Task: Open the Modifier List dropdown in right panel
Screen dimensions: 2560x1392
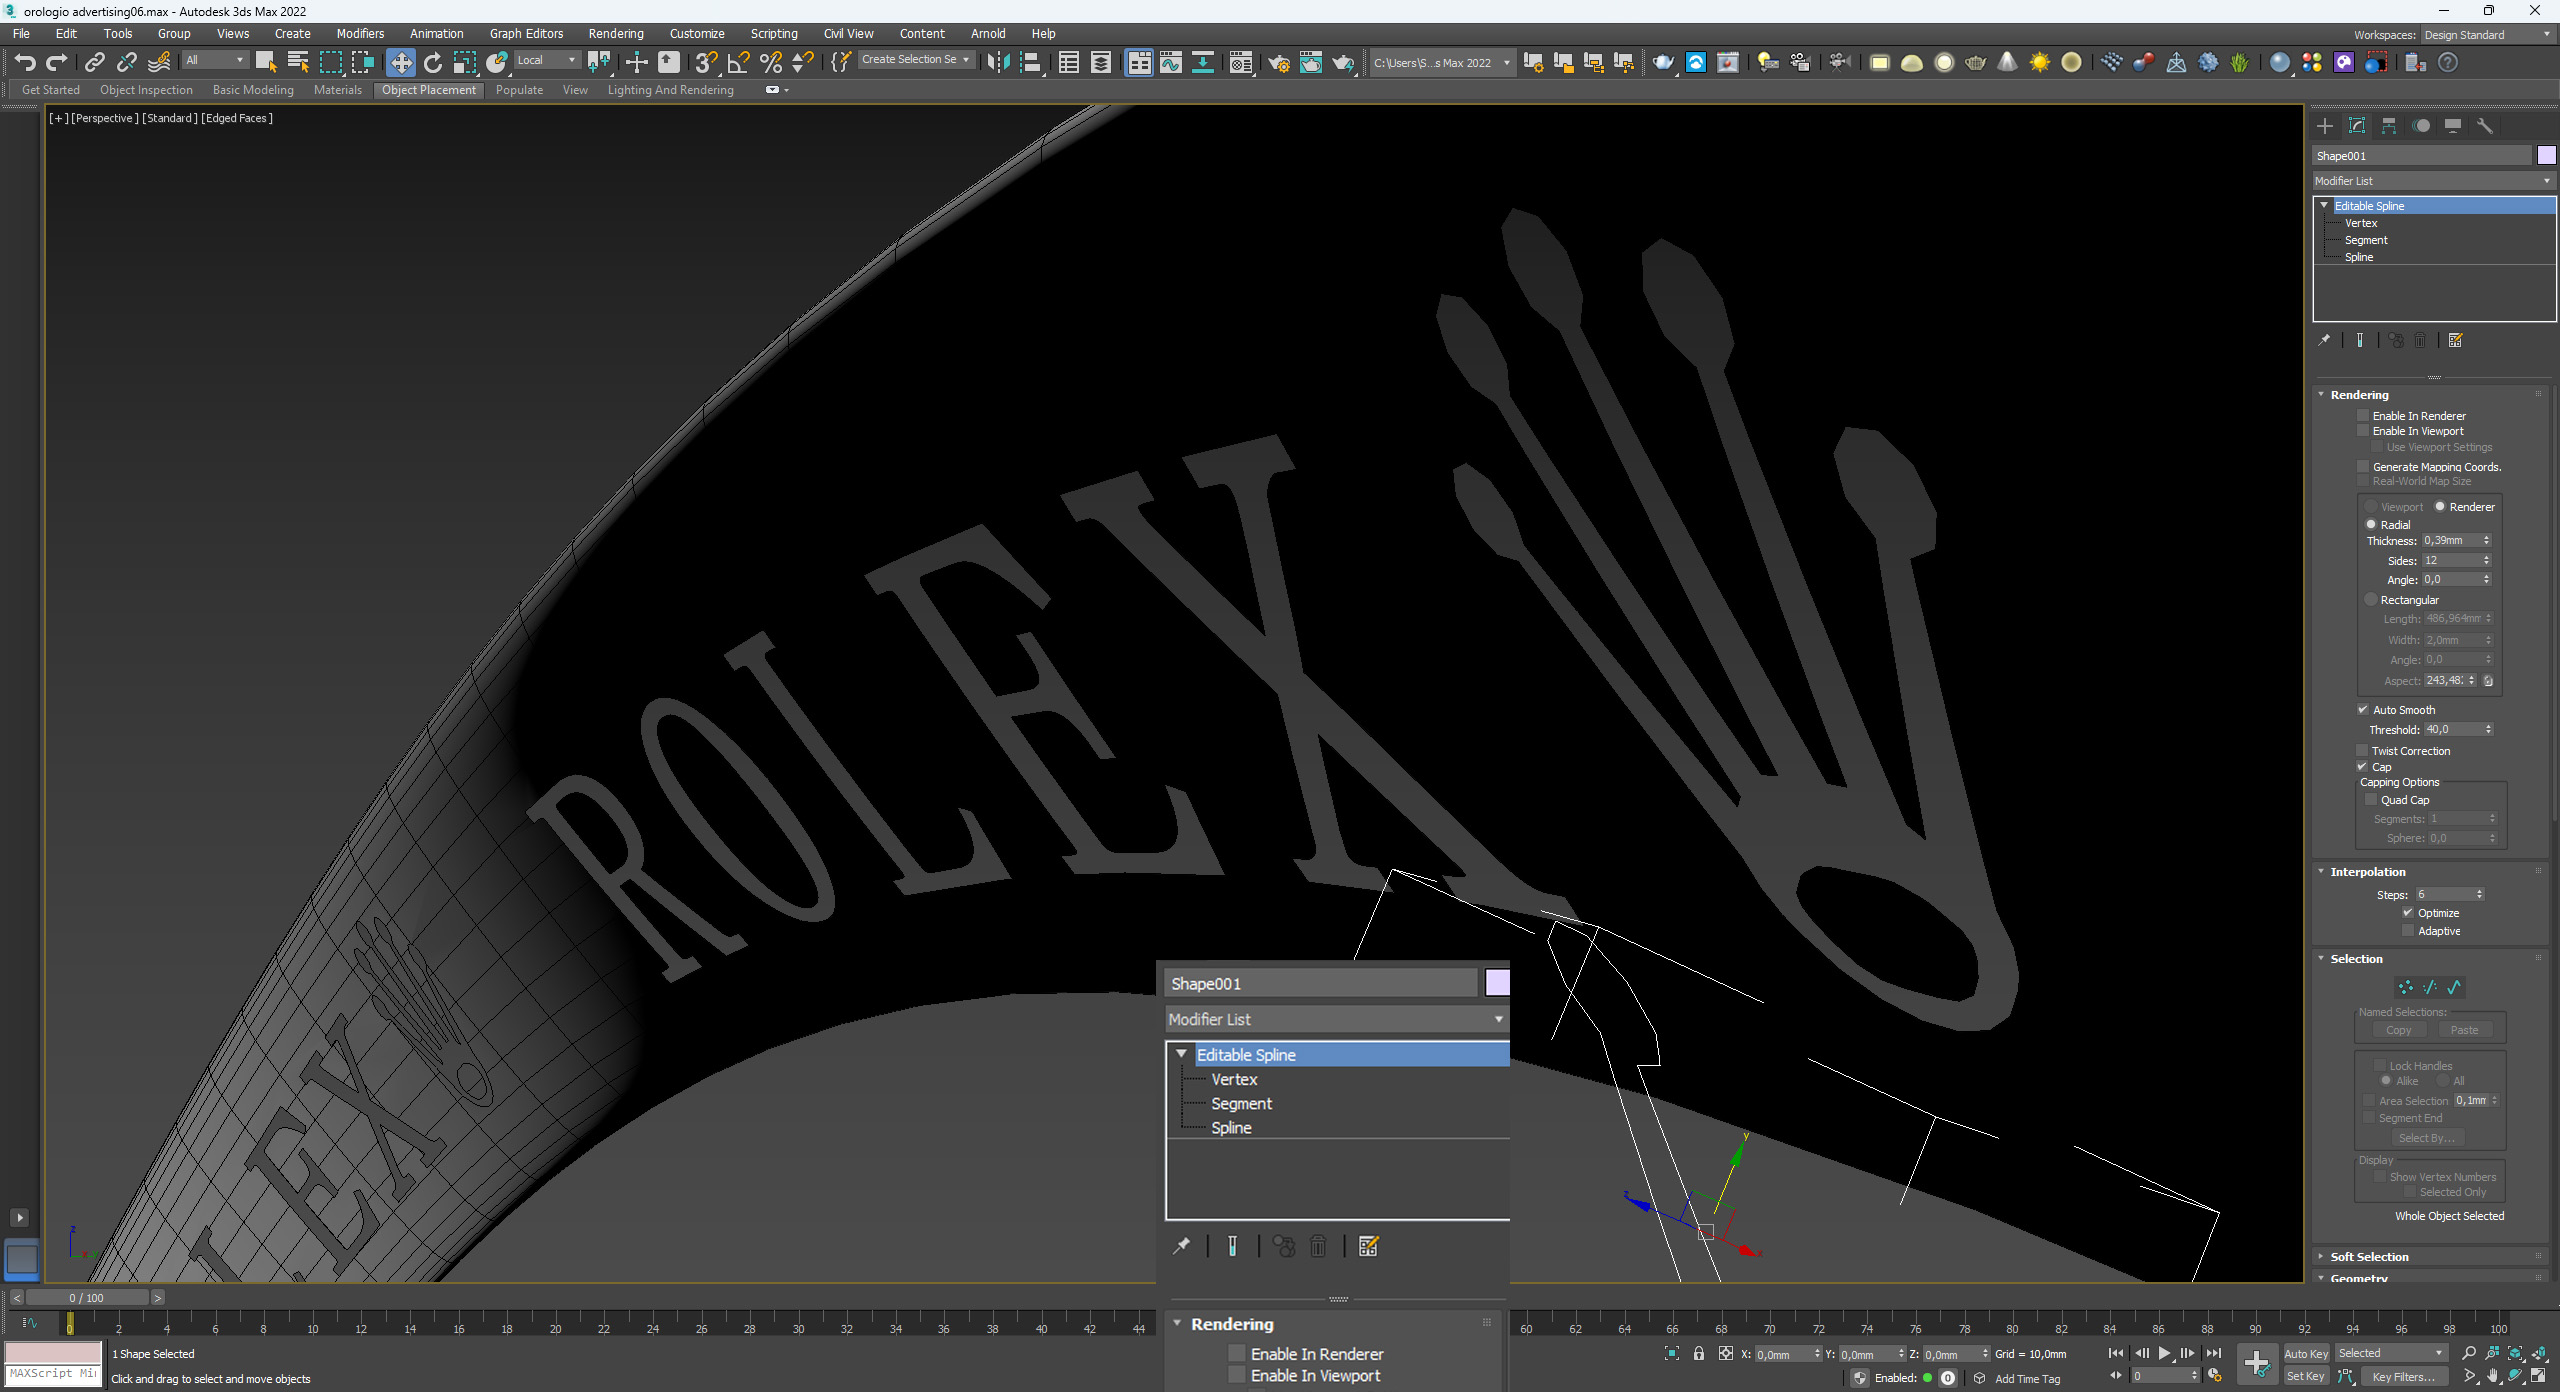Action: tap(2434, 181)
